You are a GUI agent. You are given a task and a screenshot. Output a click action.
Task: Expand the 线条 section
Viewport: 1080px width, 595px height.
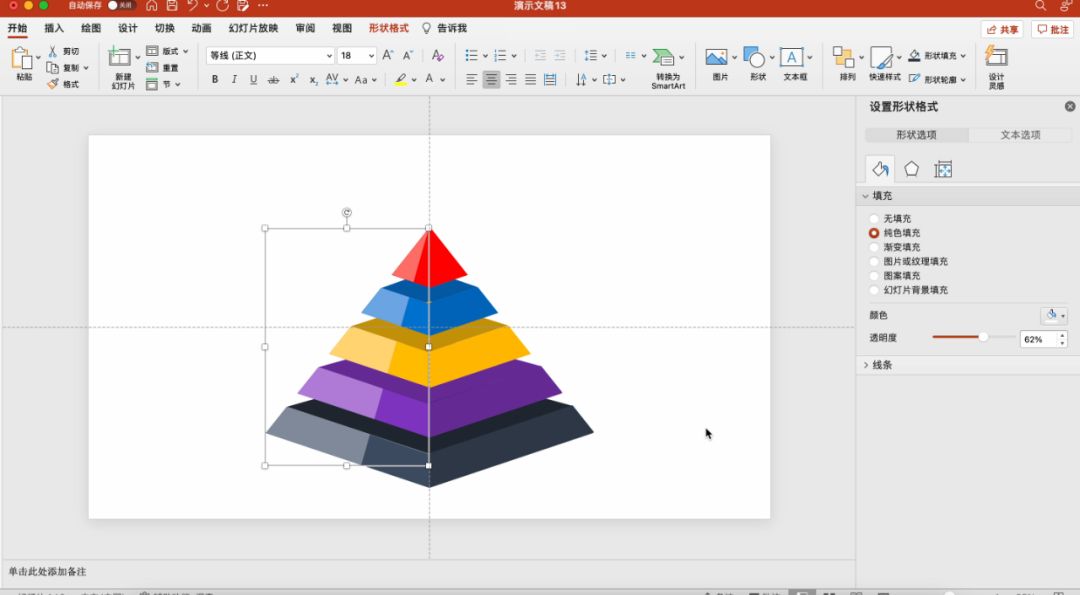[x=881, y=365]
